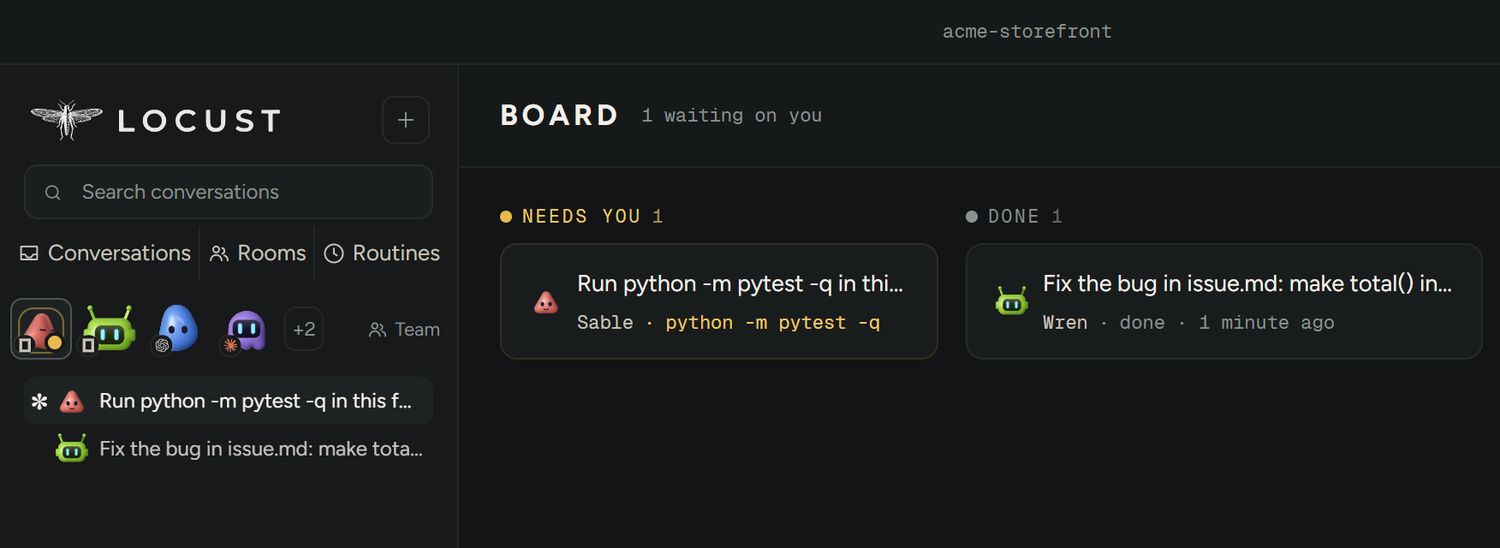Viewport: 1500px width, 548px height.
Task: Show the +2 more agents
Action: [x=304, y=329]
